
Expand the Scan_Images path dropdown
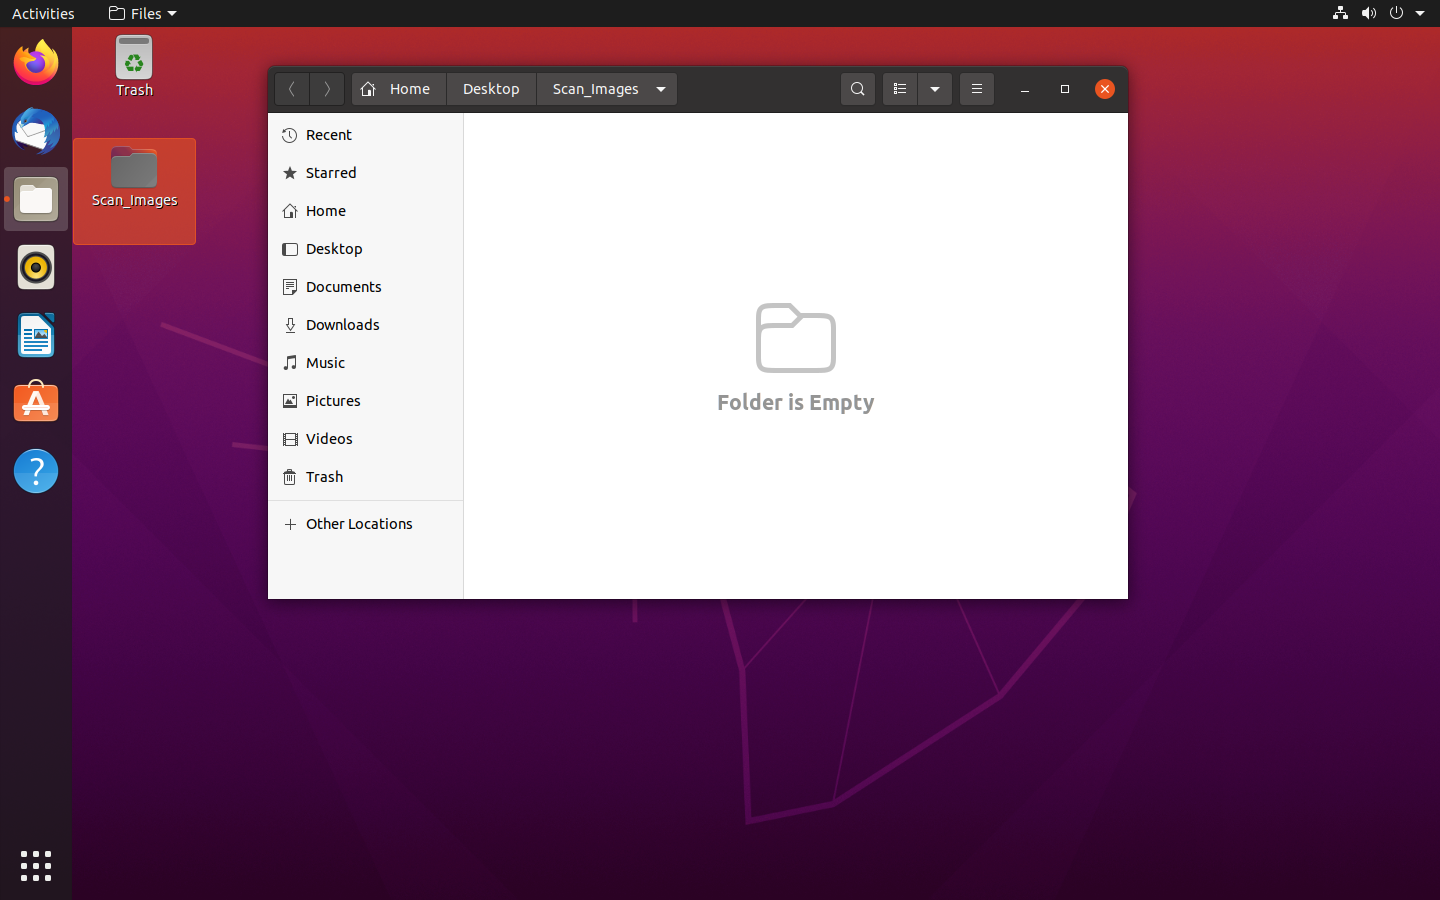pyautogui.click(x=661, y=89)
